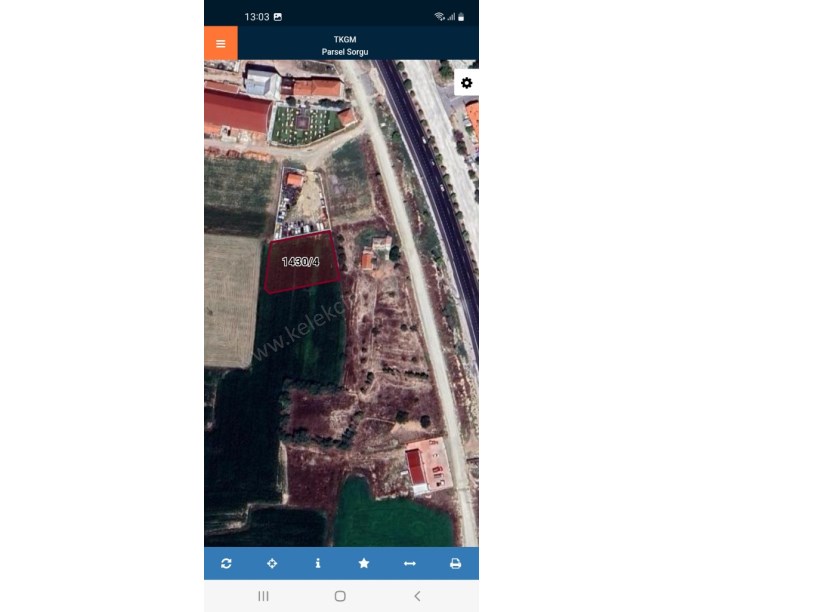
Task: Tap the picture notification icon in status bar
Action: [278, 17]
